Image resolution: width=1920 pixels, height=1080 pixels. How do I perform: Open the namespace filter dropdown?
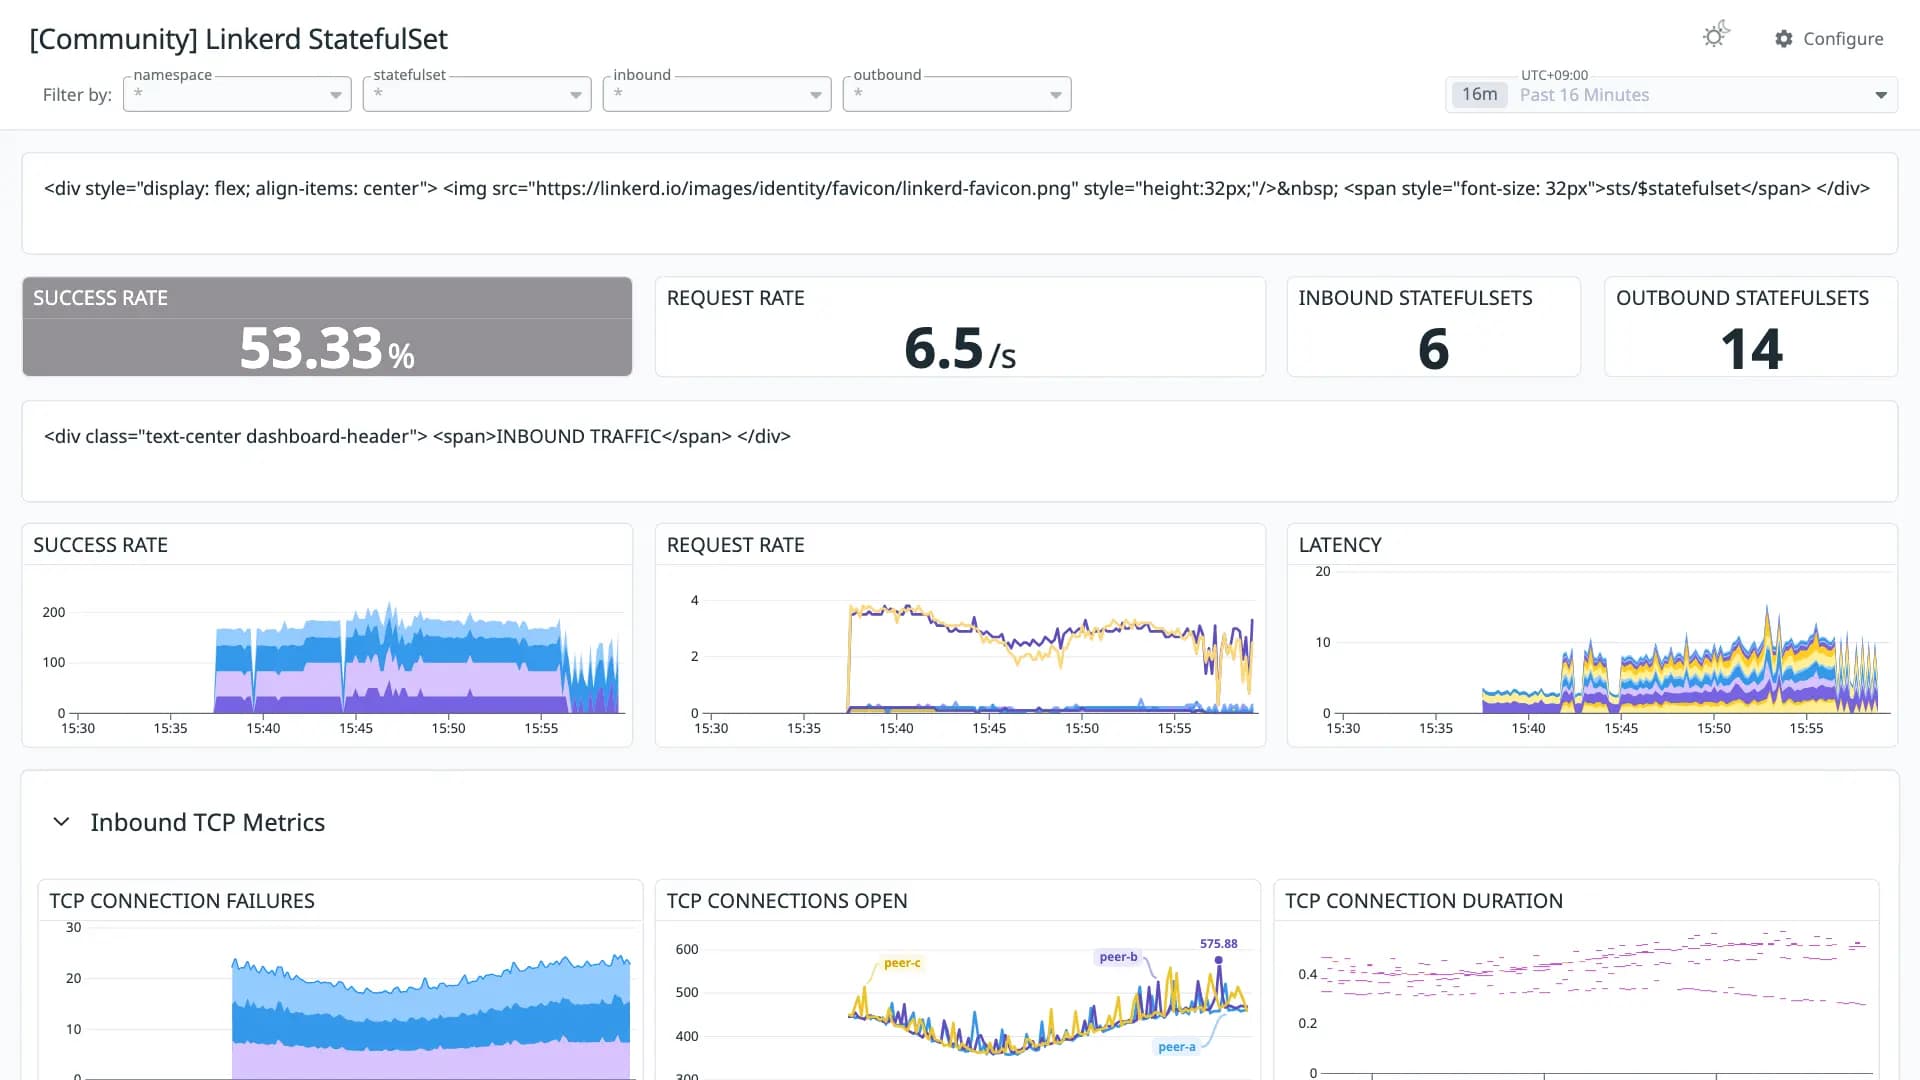click(237, 94)
